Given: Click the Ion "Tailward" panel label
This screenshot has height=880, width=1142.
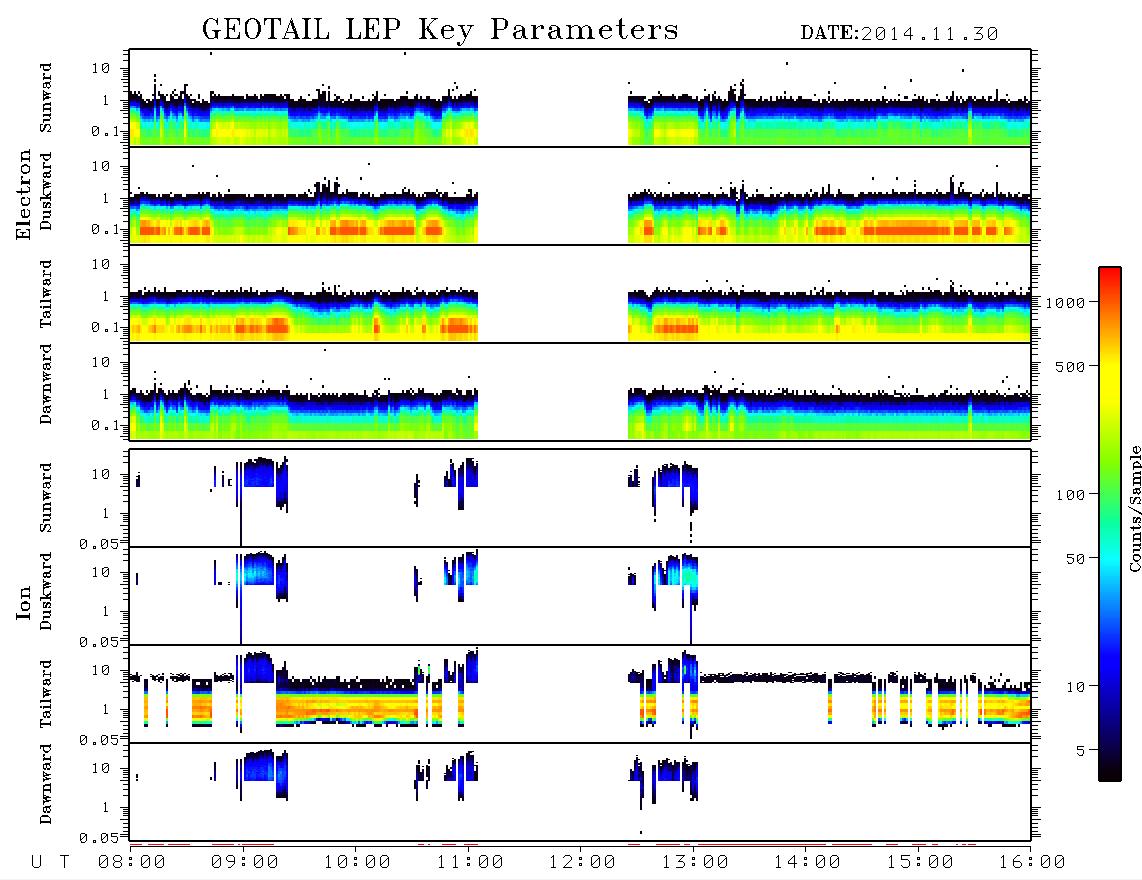Looking at the screenshot, I should point(46,694).
